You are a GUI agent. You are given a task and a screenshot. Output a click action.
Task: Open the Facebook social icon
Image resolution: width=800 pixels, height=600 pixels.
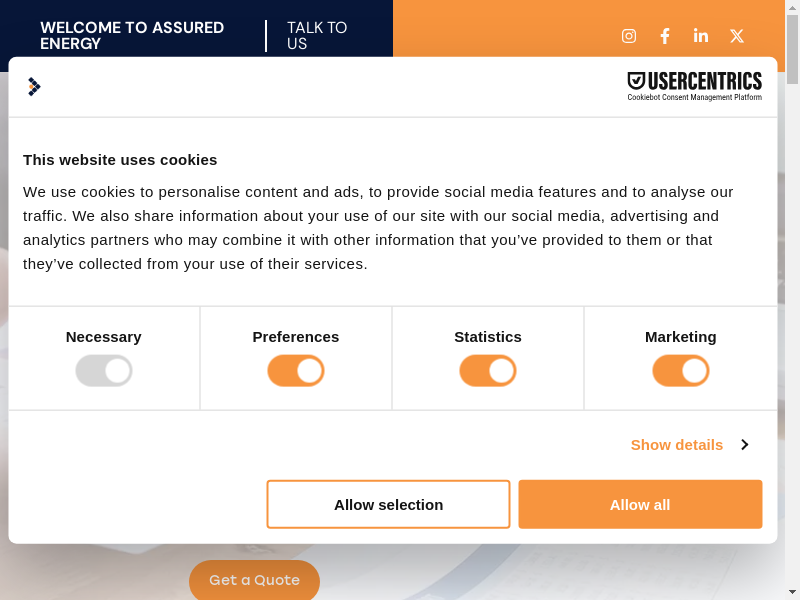coord(665,36)
